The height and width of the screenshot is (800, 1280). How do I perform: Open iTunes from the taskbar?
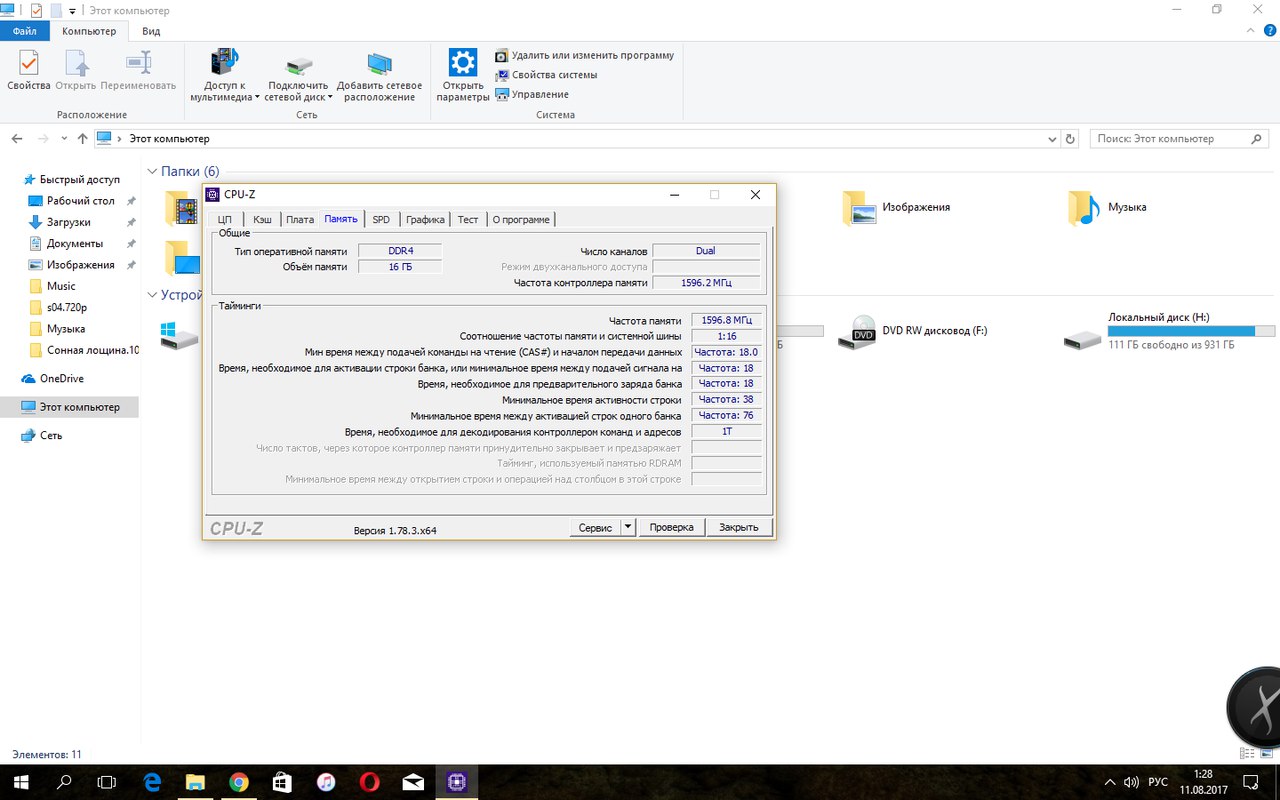point(325,781)
